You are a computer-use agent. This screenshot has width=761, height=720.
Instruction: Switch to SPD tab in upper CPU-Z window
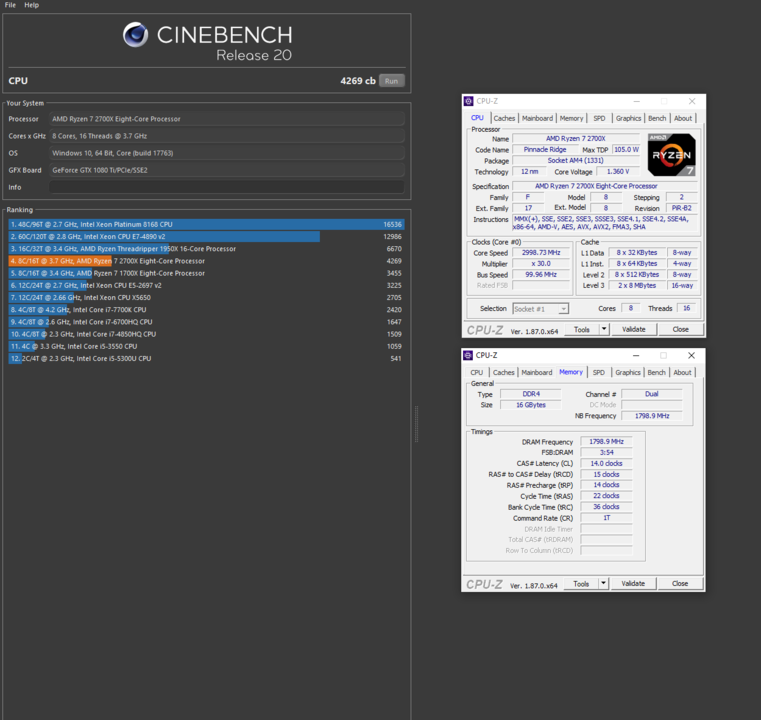599,118
